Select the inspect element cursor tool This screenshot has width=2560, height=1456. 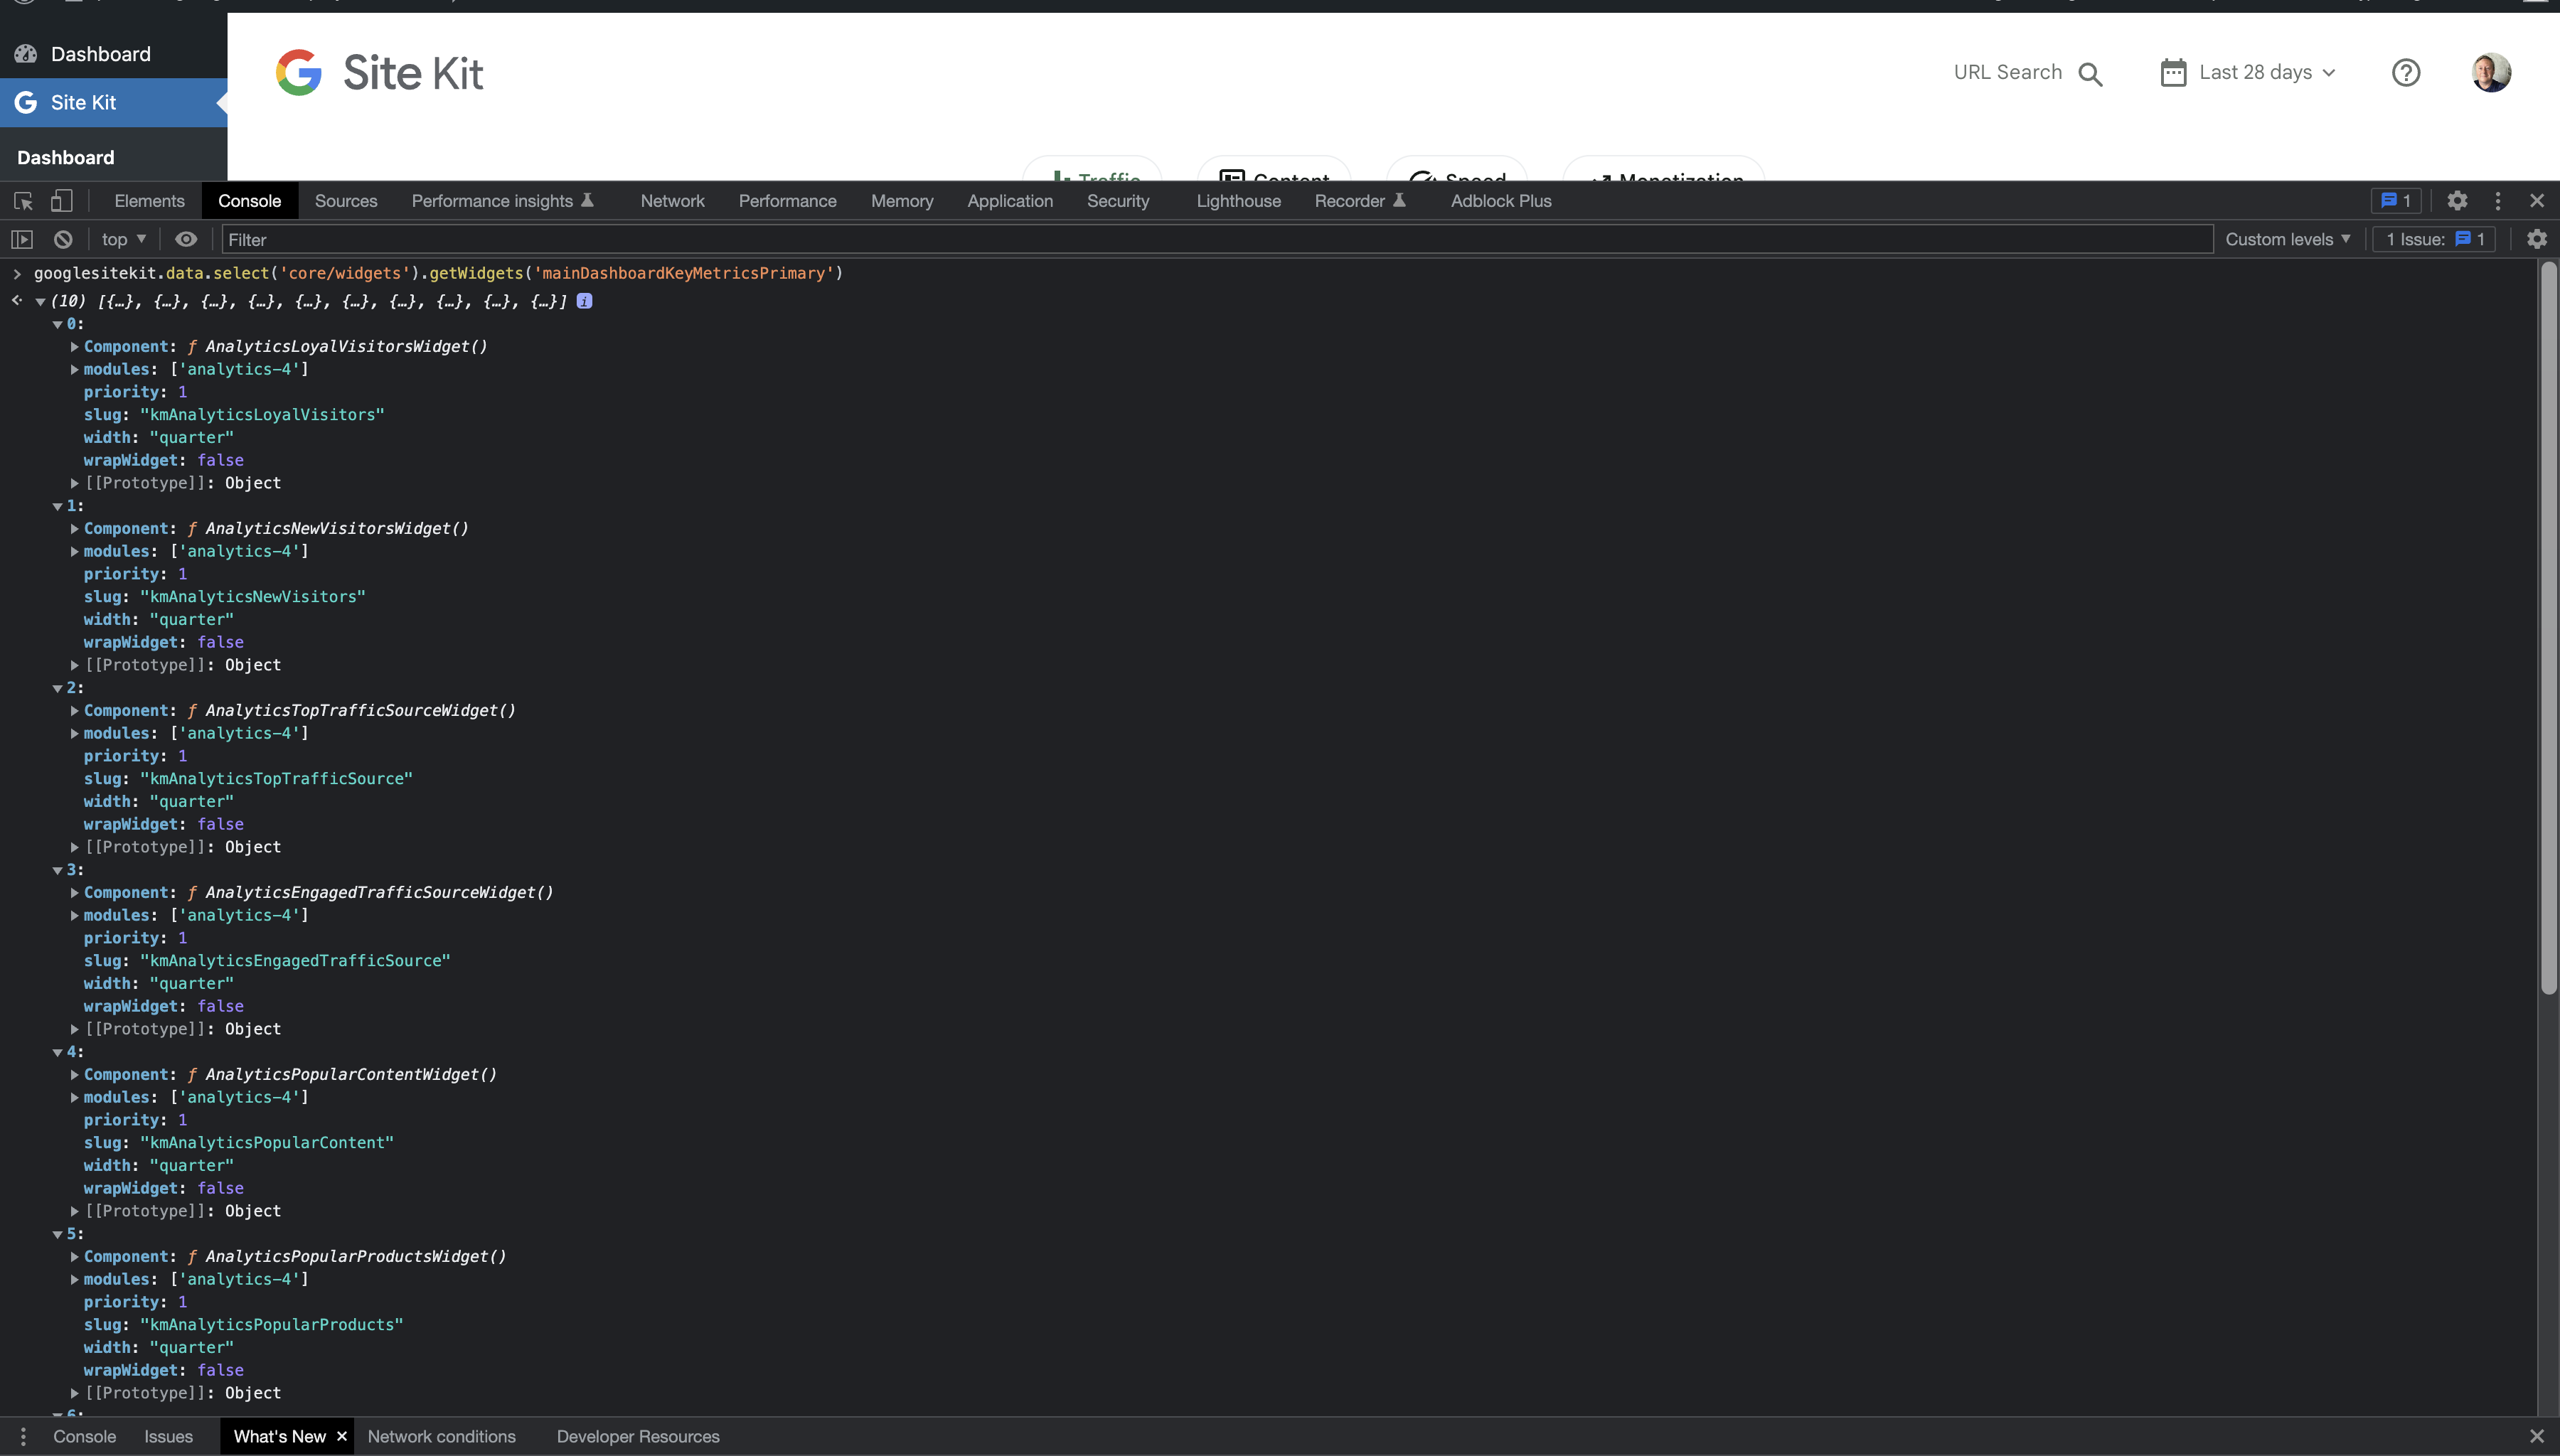click(22, 201)
